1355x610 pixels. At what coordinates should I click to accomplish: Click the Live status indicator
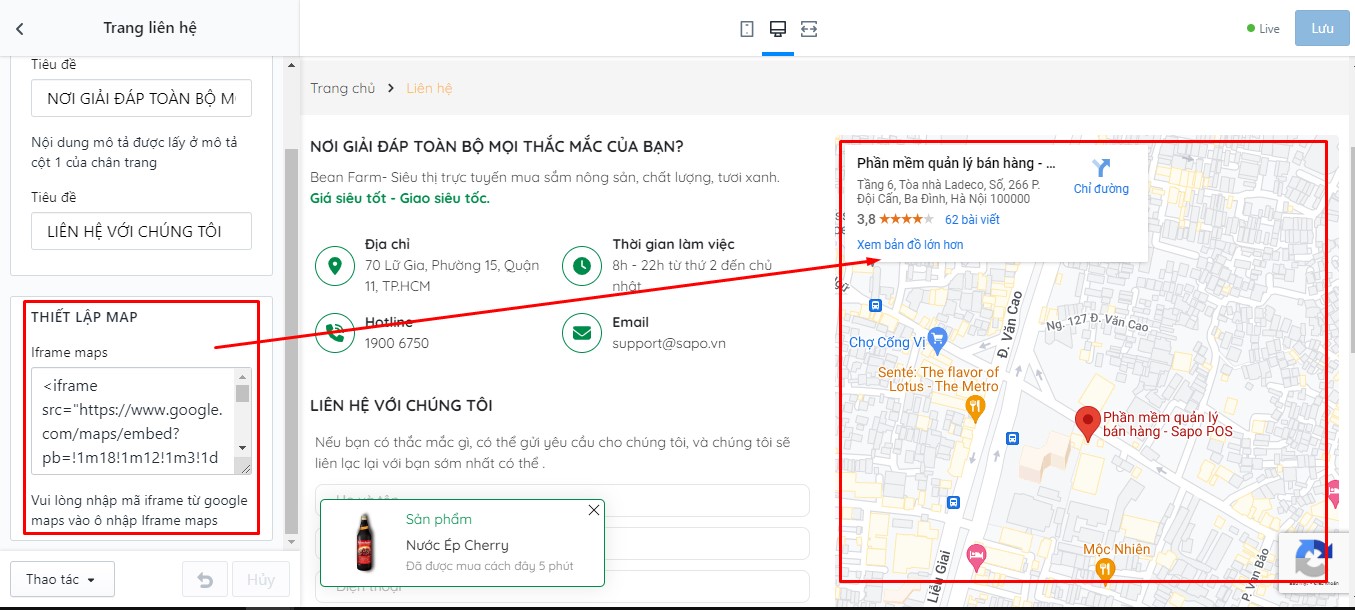pyautogui.click(x=1263, y=29)
